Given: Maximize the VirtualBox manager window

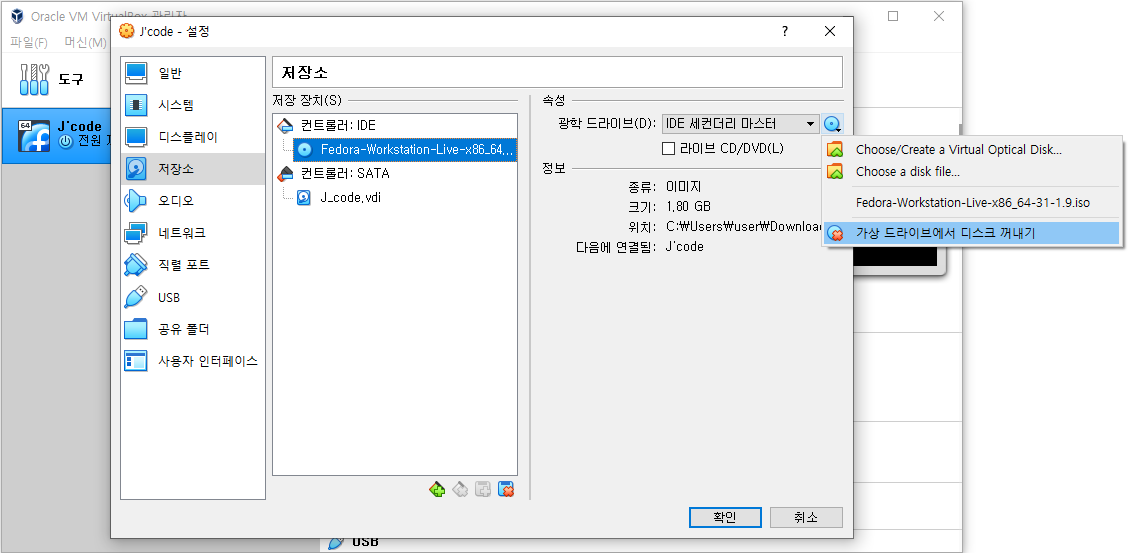Looking at the screenshot, I should (x=893, y=16).
